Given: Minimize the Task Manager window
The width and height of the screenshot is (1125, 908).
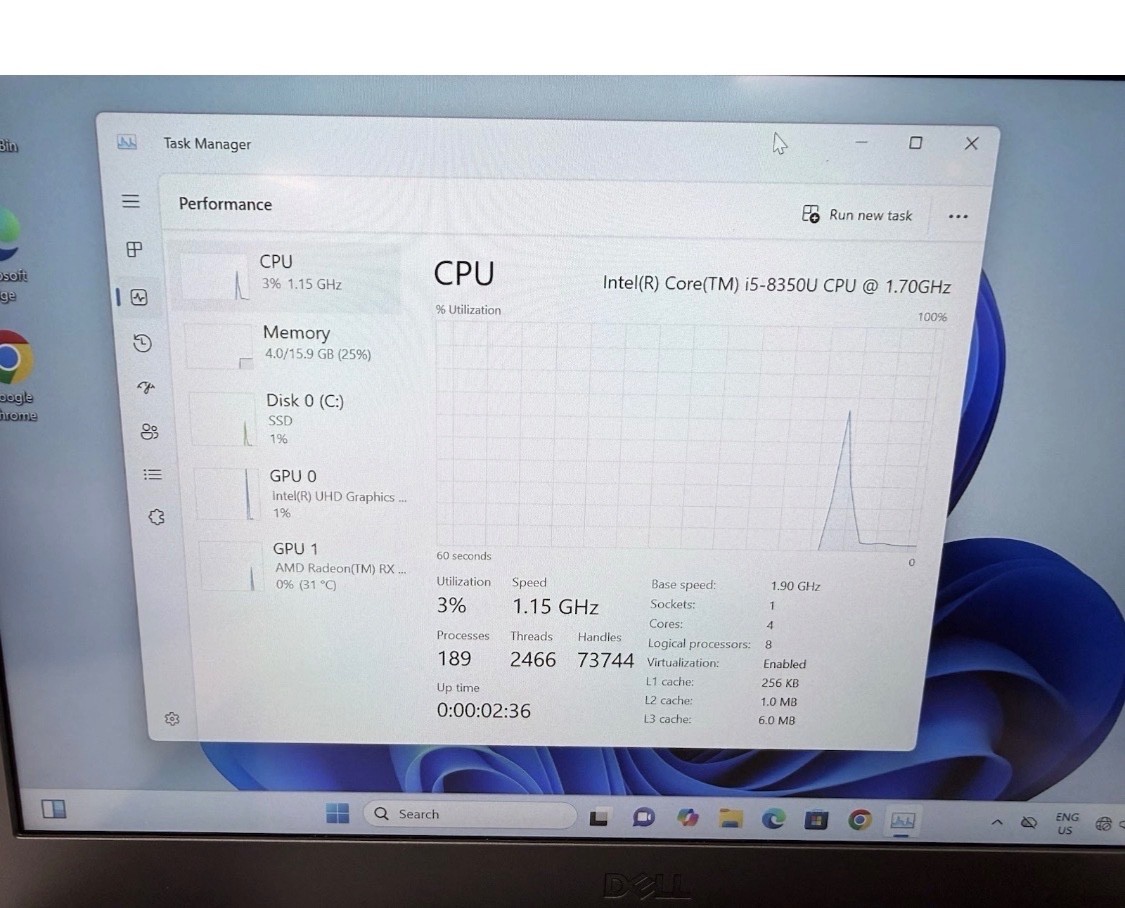Looking at the screenshot, I should click(x=862, y=143).
